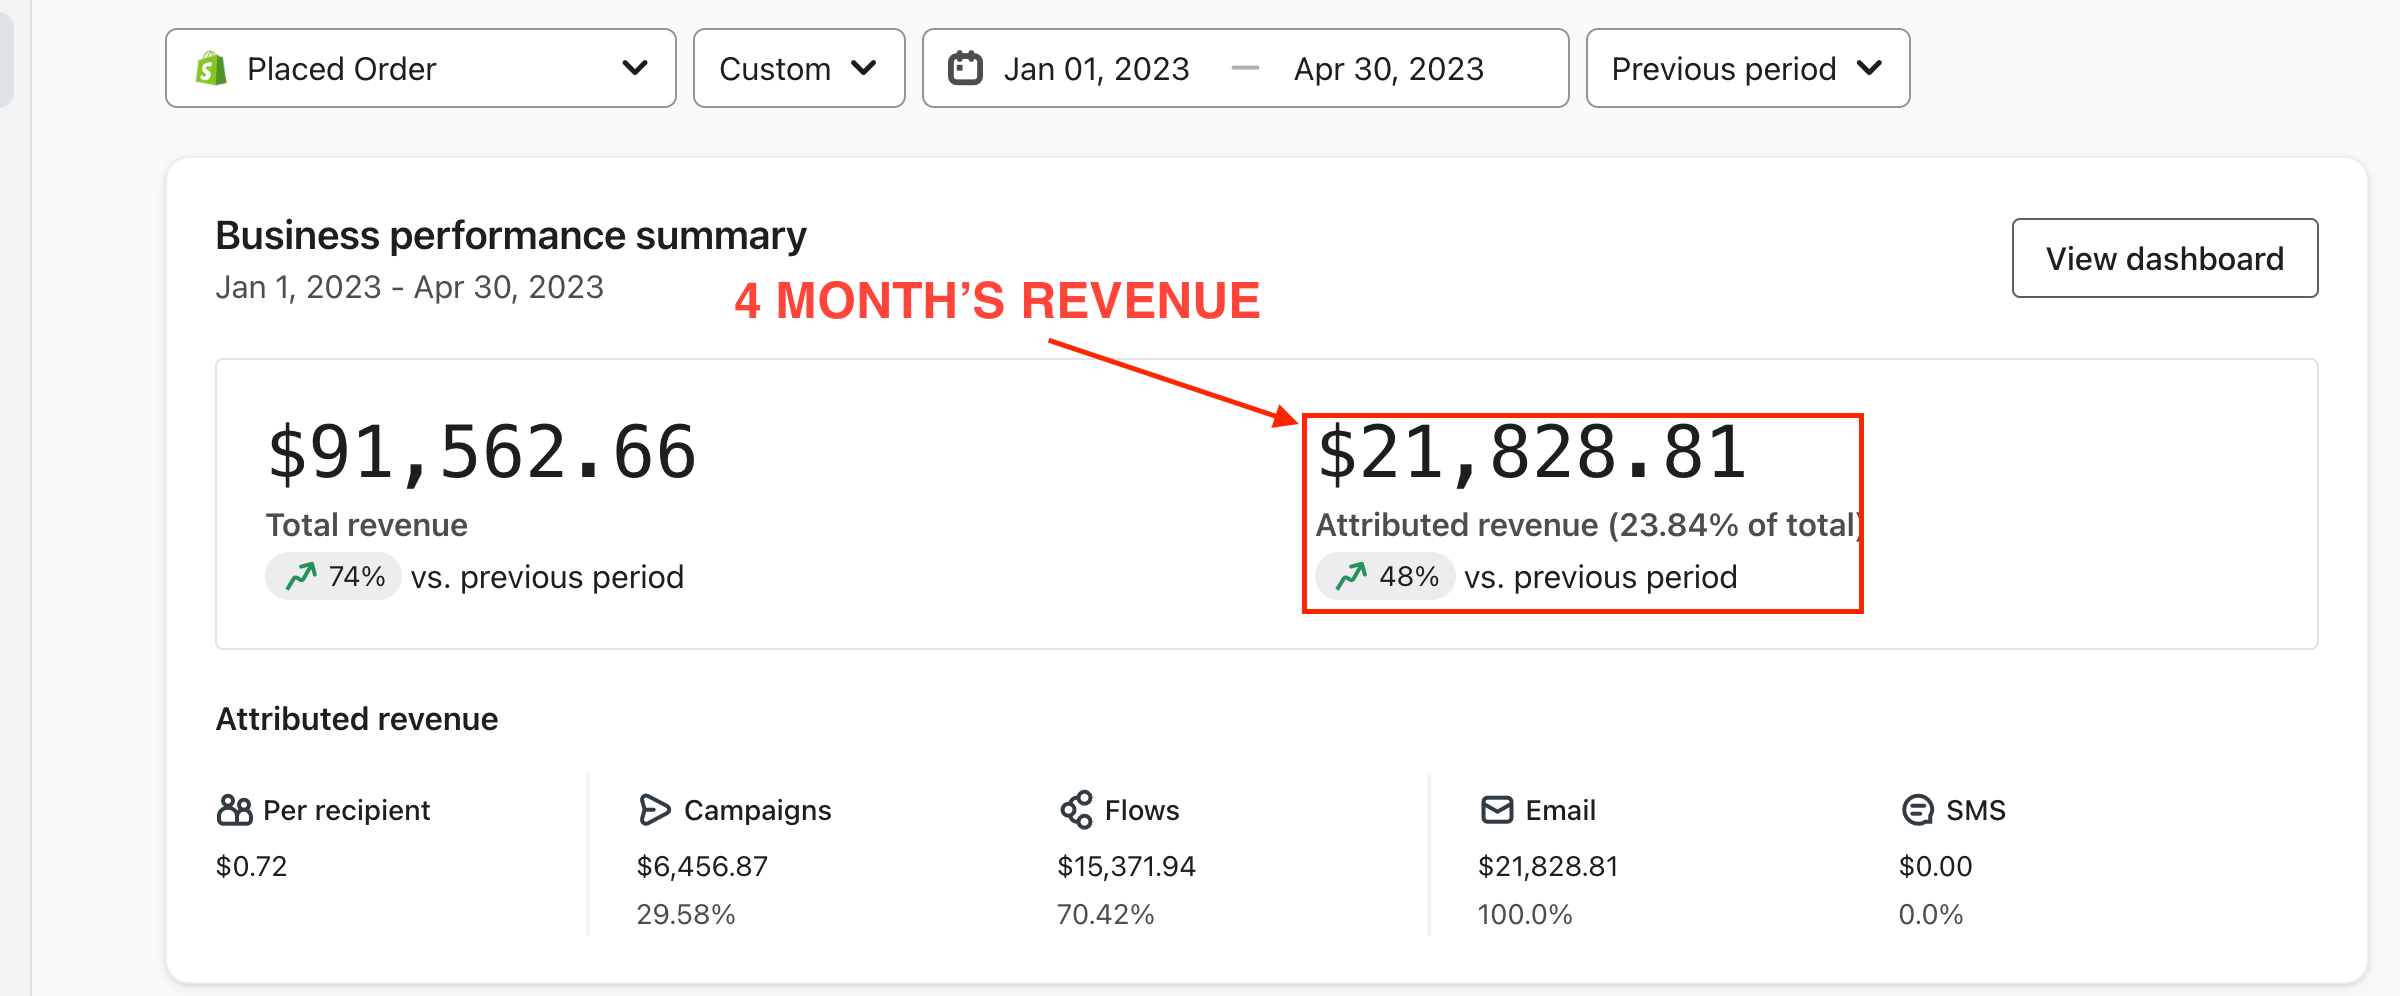Viewport: 2400px width, 996px height.
Task: Open the Previous period comparison dropdown
Action: (1747, 68)
